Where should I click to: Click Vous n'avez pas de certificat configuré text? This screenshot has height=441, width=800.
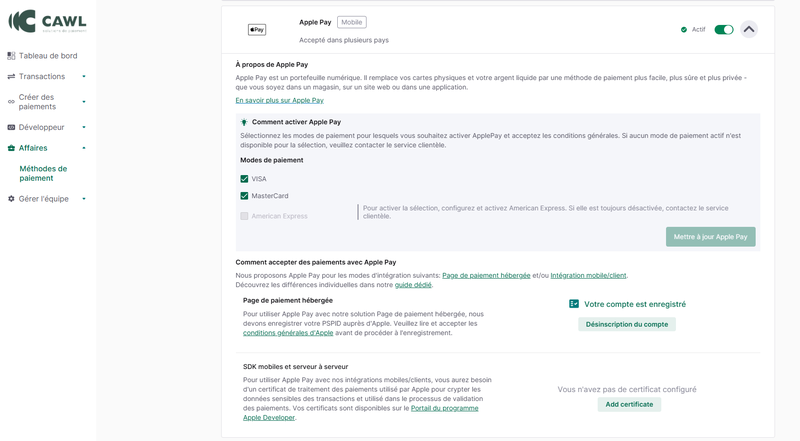point(627,389)
